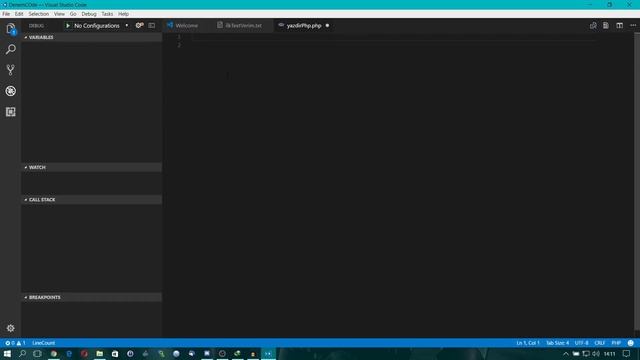The height and width of the screenshot is (360, 640).
Task: Open the View menu
Action: (59, 14)
